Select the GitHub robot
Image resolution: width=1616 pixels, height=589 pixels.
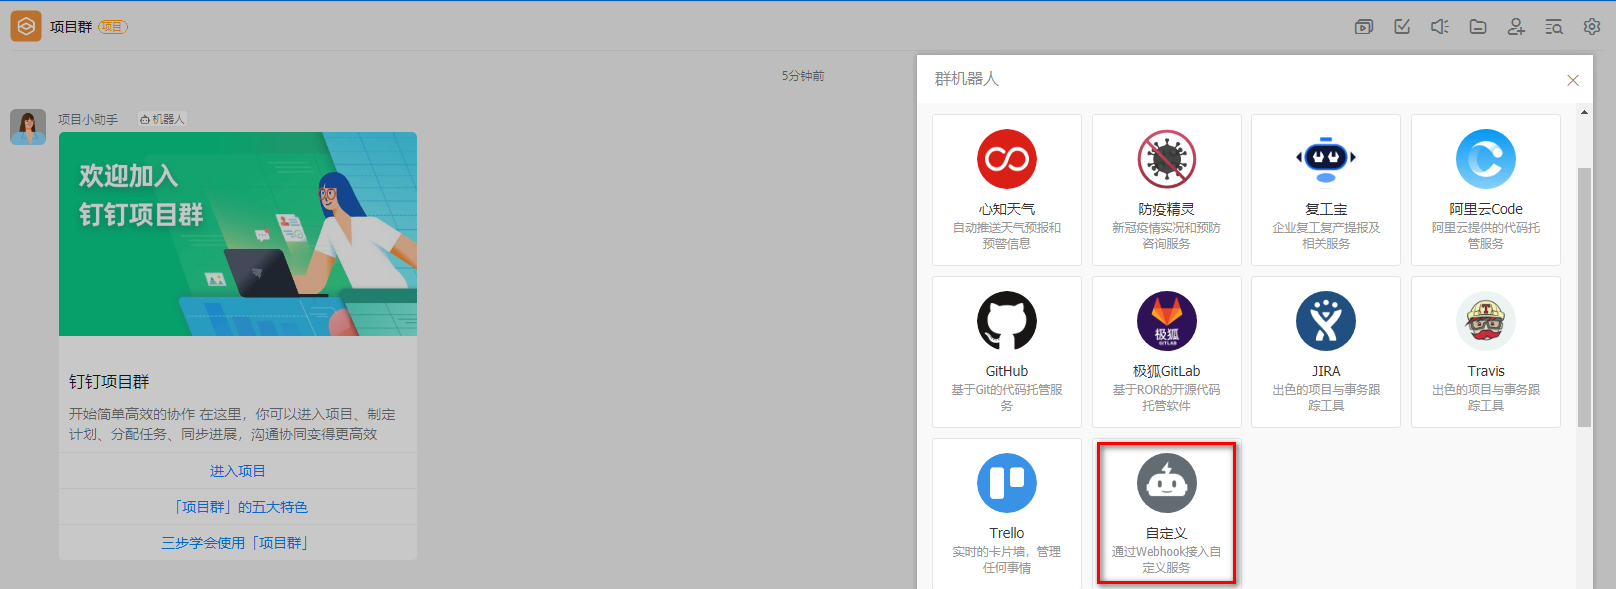coord(1007,351)
